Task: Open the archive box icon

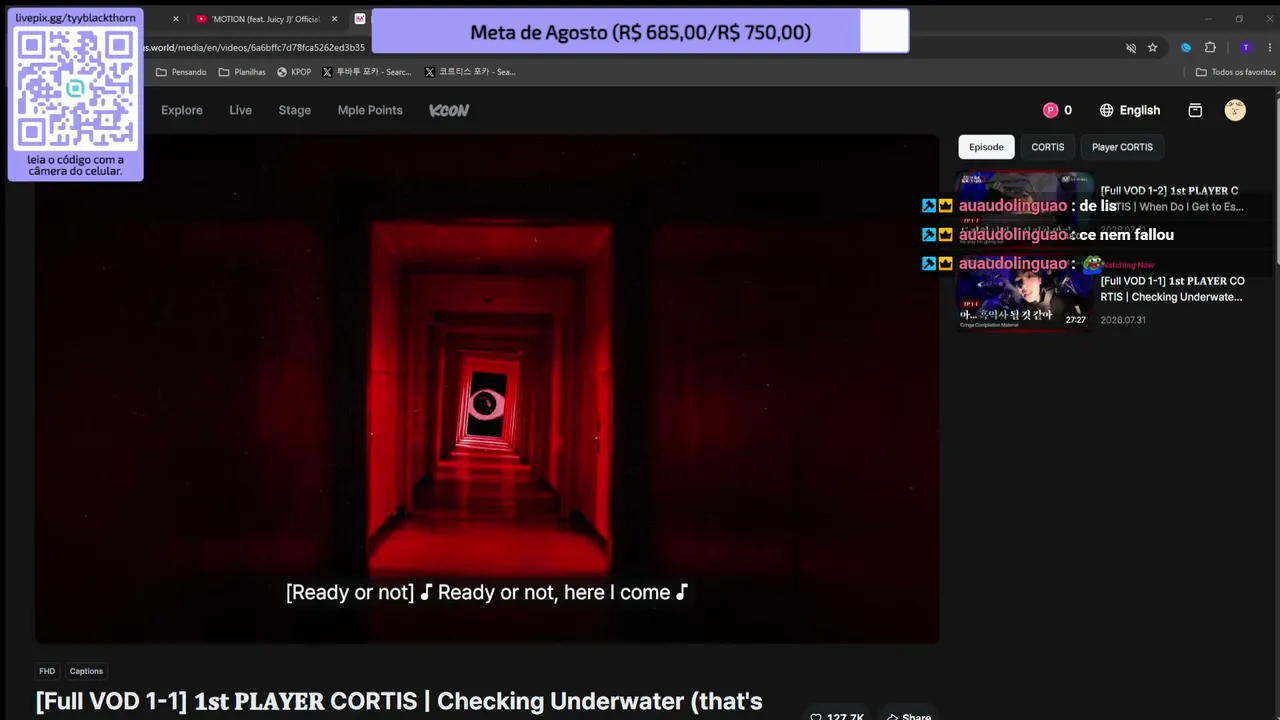Action: pyautogui.click(x=1195, y=110)
